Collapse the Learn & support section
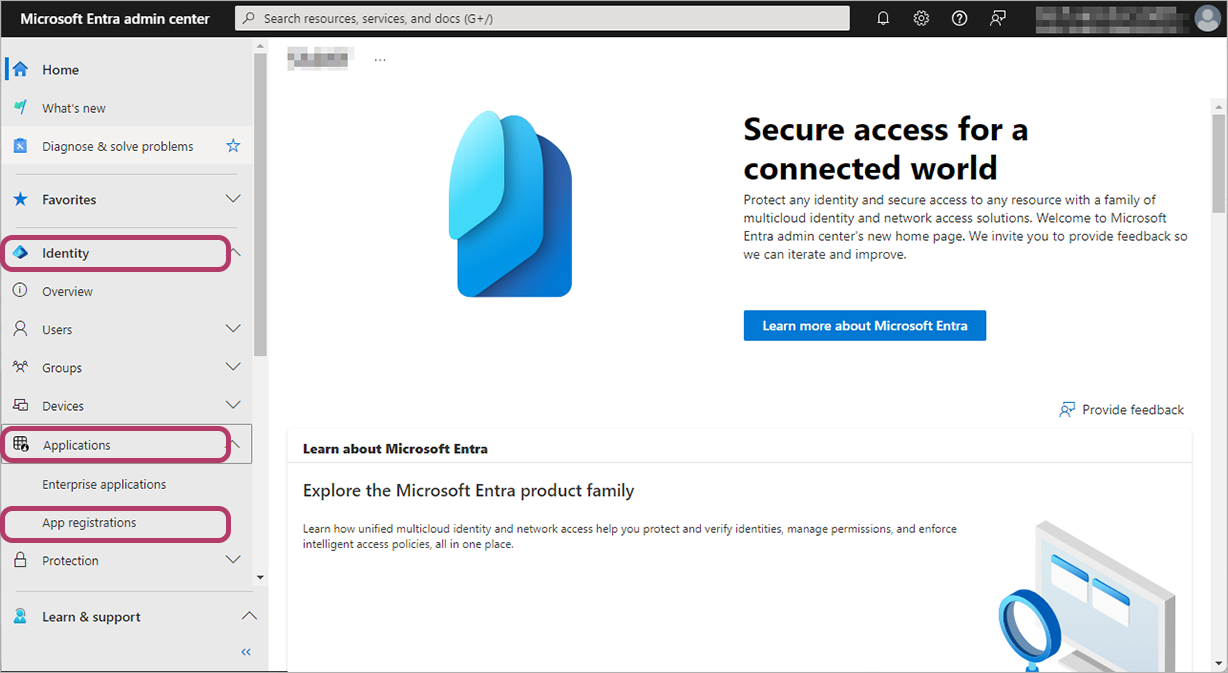The width and height of the screenshot is (1228, 673). click(249, 616)
